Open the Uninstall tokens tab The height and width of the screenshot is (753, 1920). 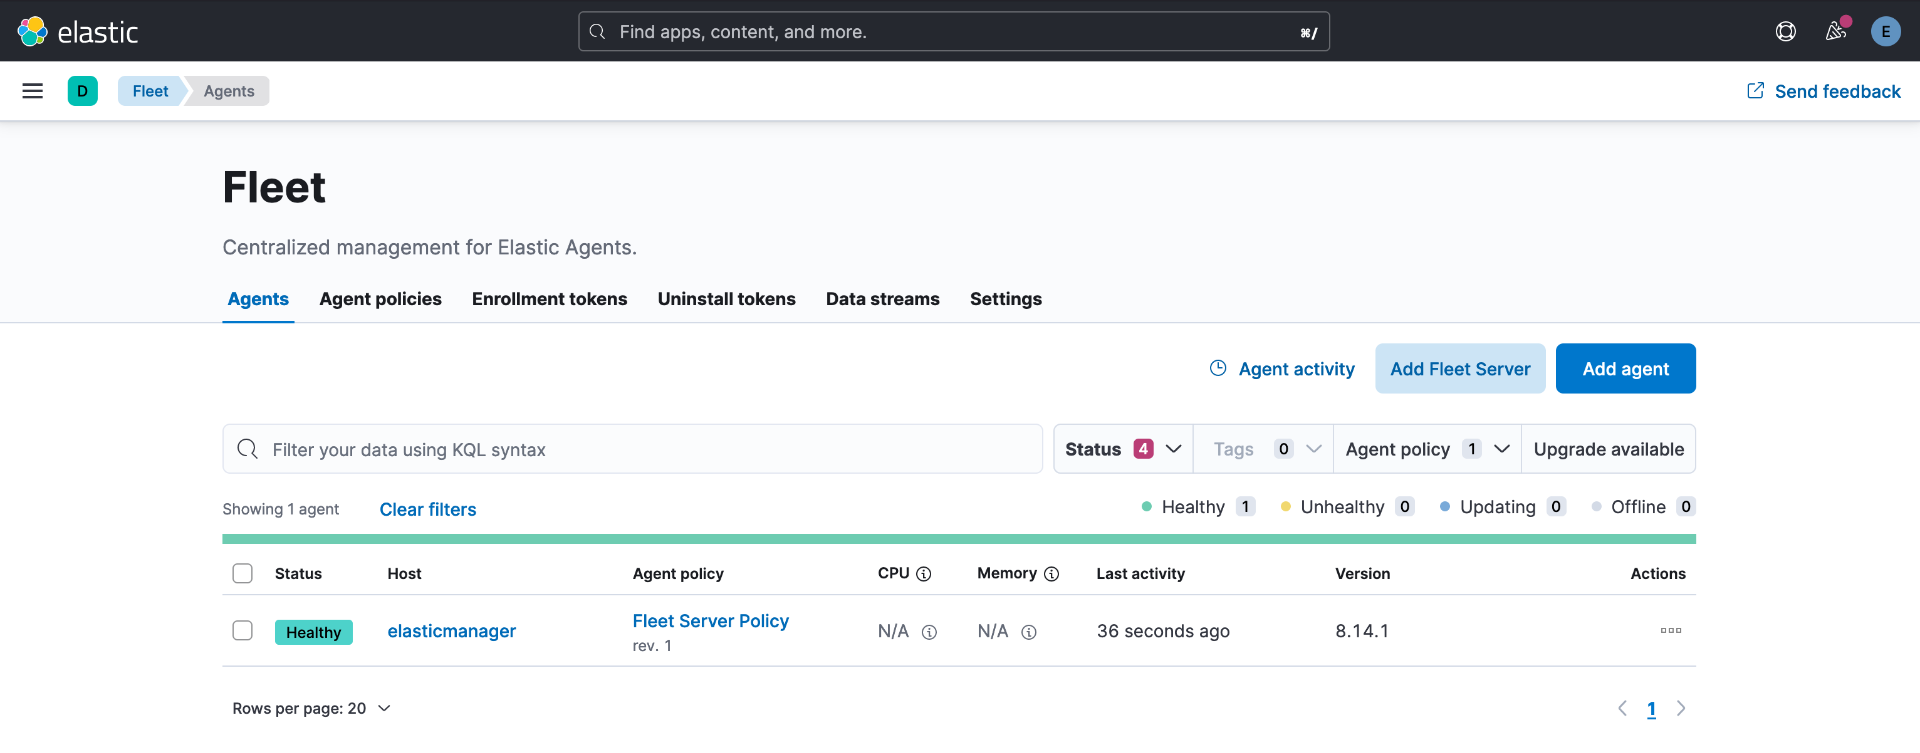click(x=727, y=299)
